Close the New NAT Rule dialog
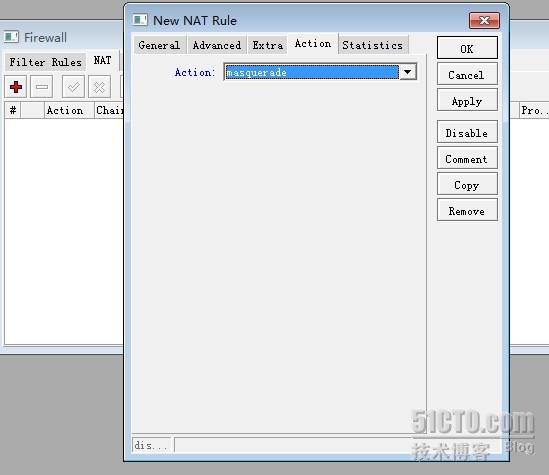The height and width of the screenshot is (475, 549). [x=484, y=21]
